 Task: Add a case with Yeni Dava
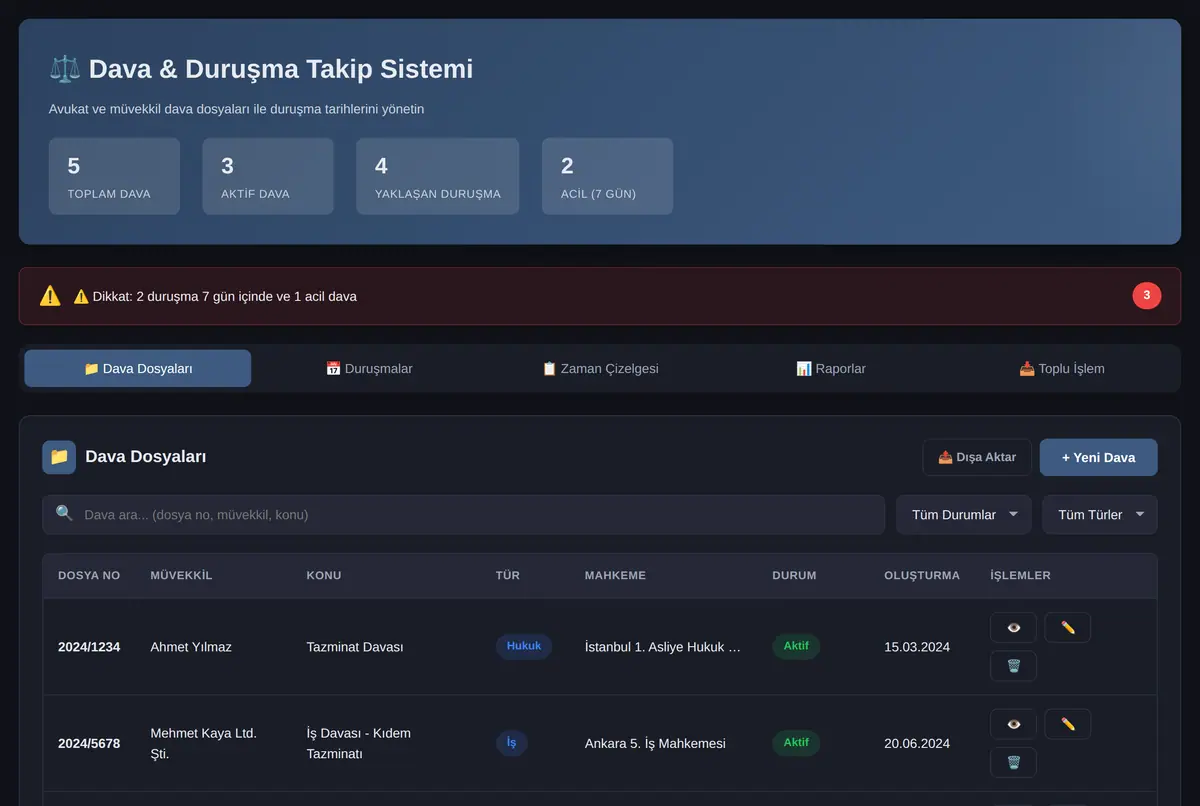pos(1099,457)
